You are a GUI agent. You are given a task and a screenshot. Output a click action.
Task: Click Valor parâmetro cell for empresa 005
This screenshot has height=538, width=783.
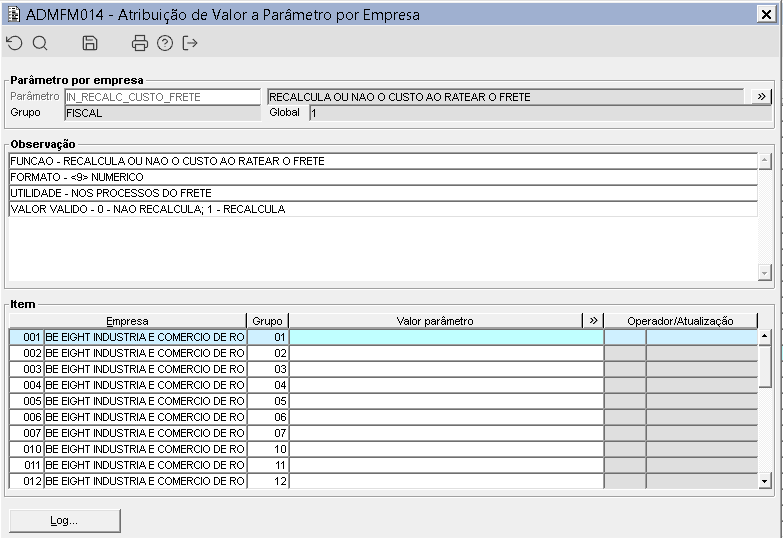click(446, 401)
